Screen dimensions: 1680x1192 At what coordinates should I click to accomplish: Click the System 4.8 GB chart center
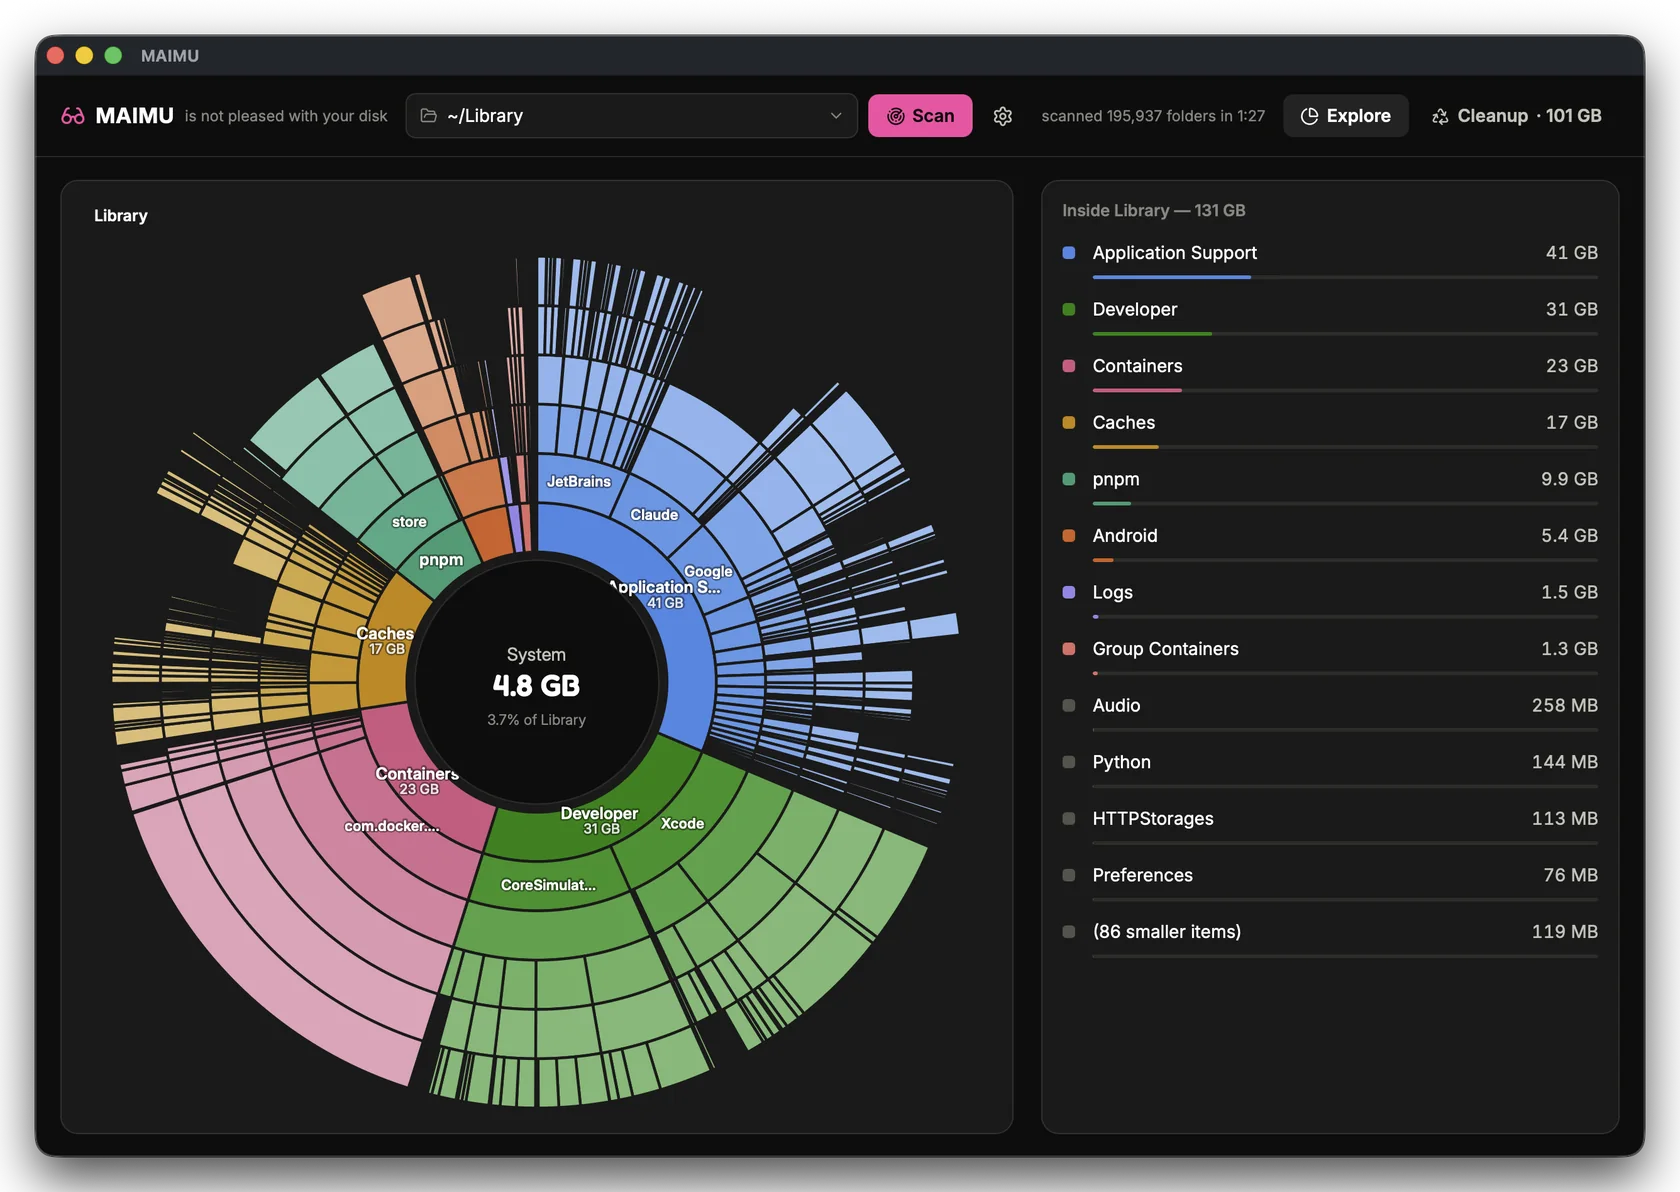pyautogui.click(x=536, y=685)
